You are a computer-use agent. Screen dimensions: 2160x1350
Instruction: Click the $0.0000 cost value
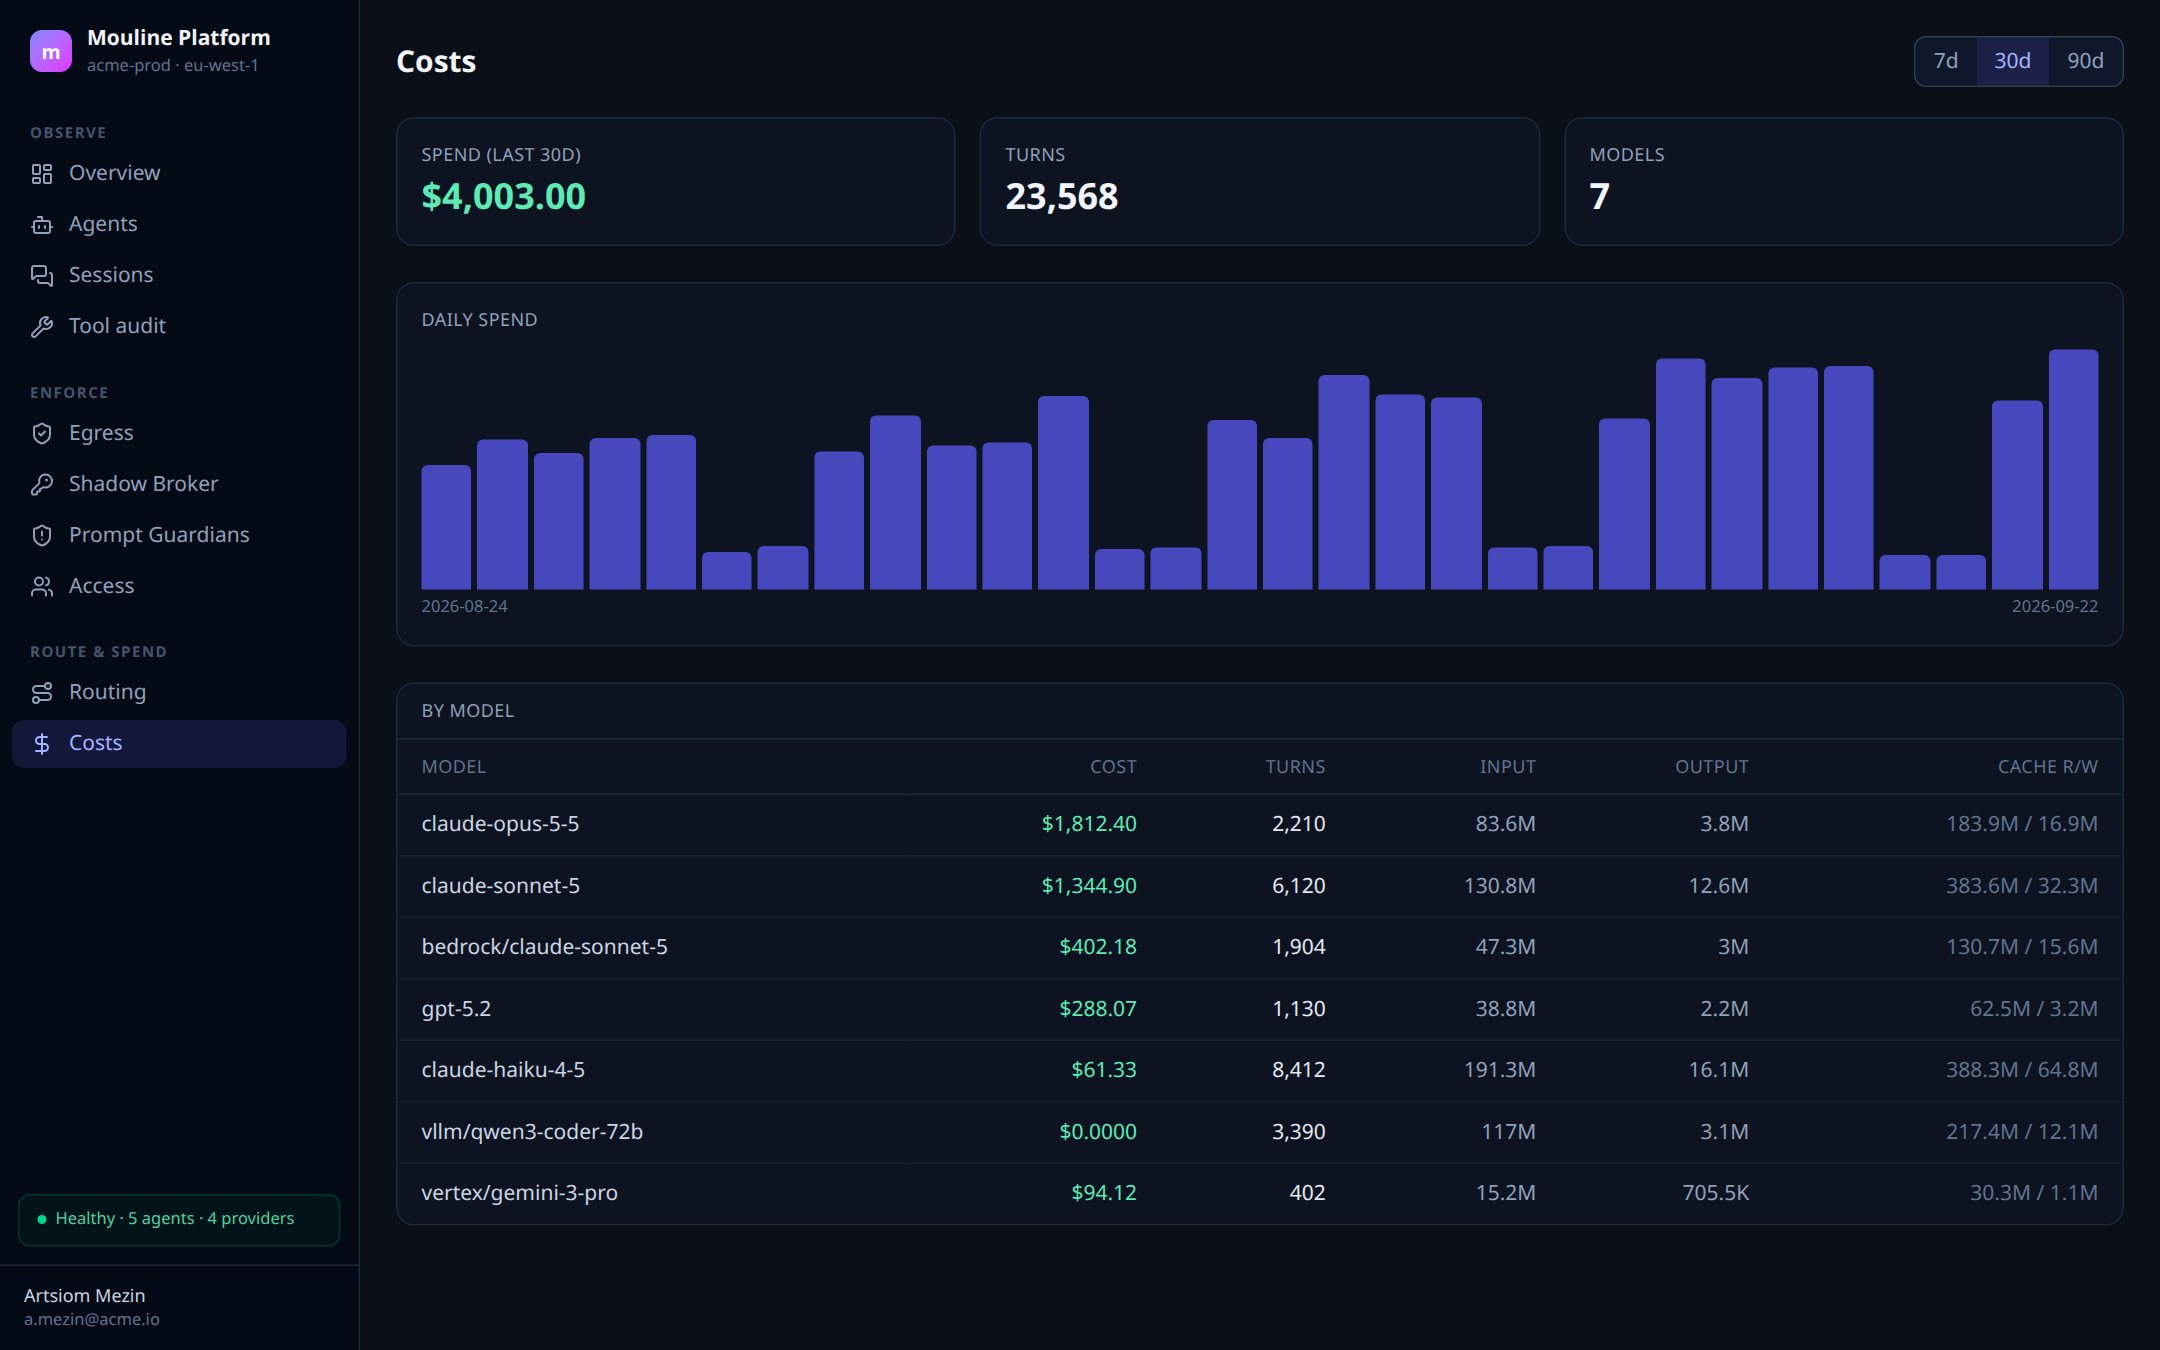tap(1098, 1132)
